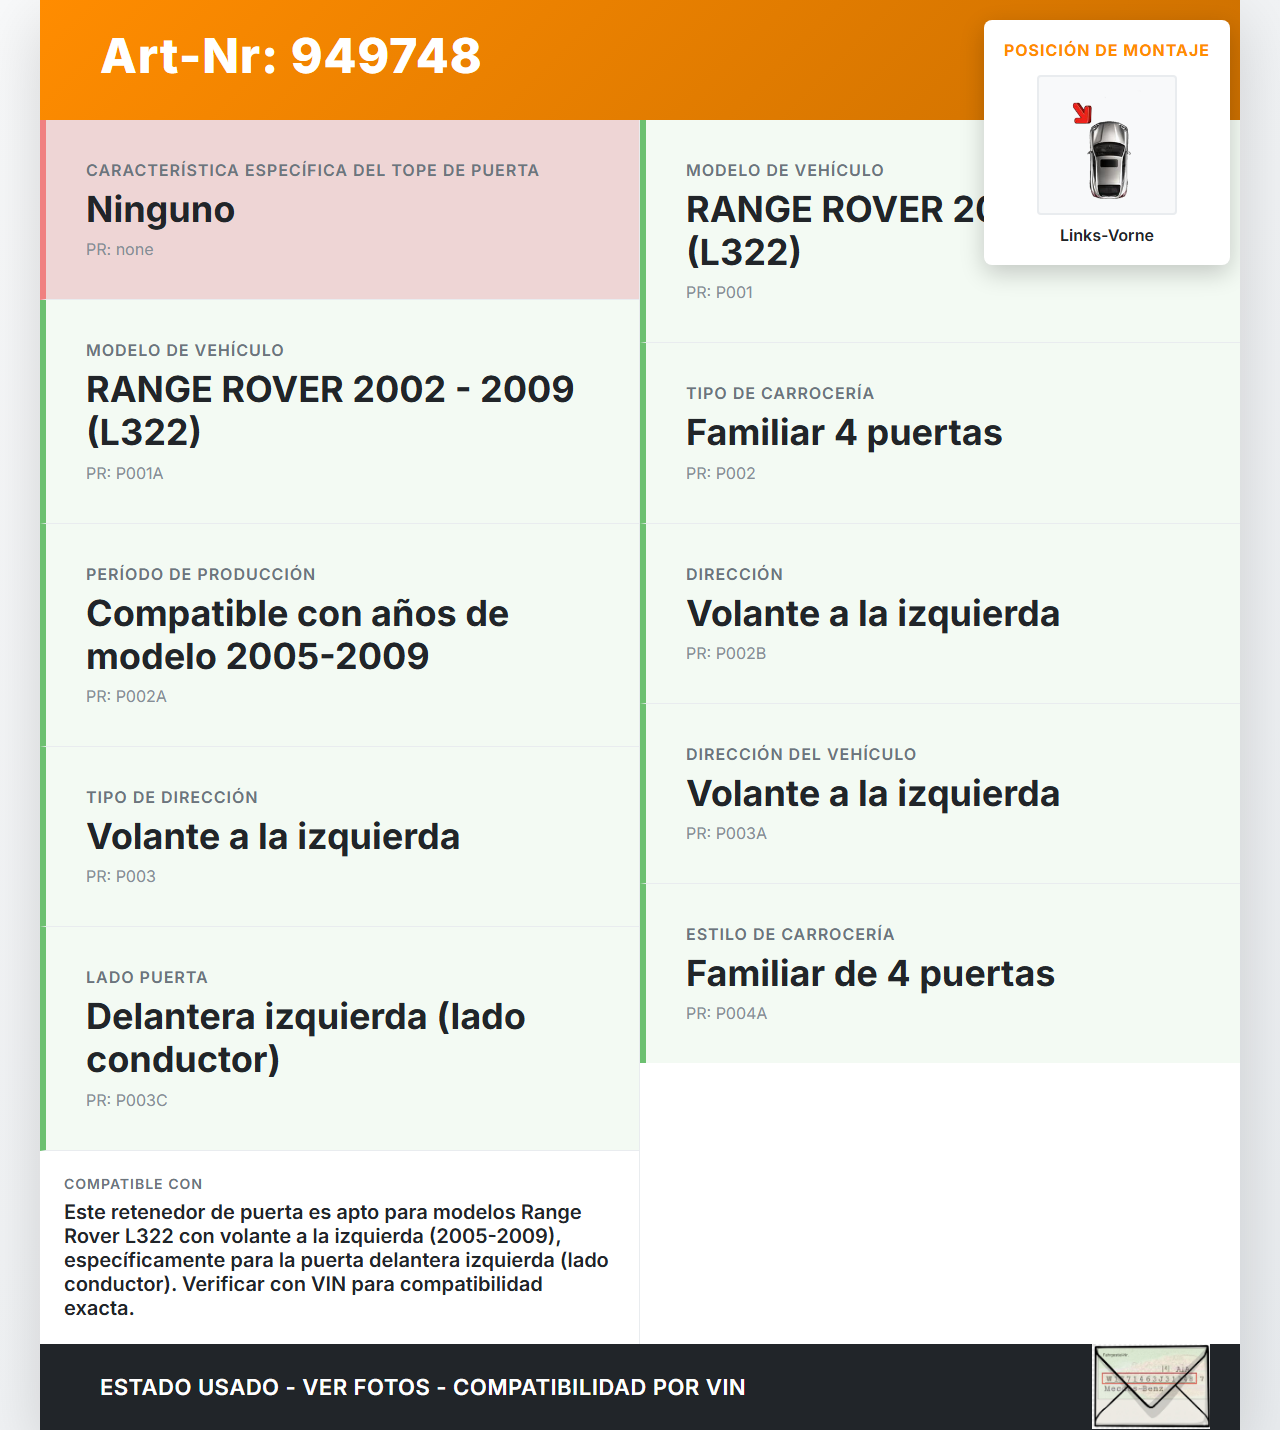Click the "PR: P002B" code
1280x1430 pixels.
coord(726,653)
